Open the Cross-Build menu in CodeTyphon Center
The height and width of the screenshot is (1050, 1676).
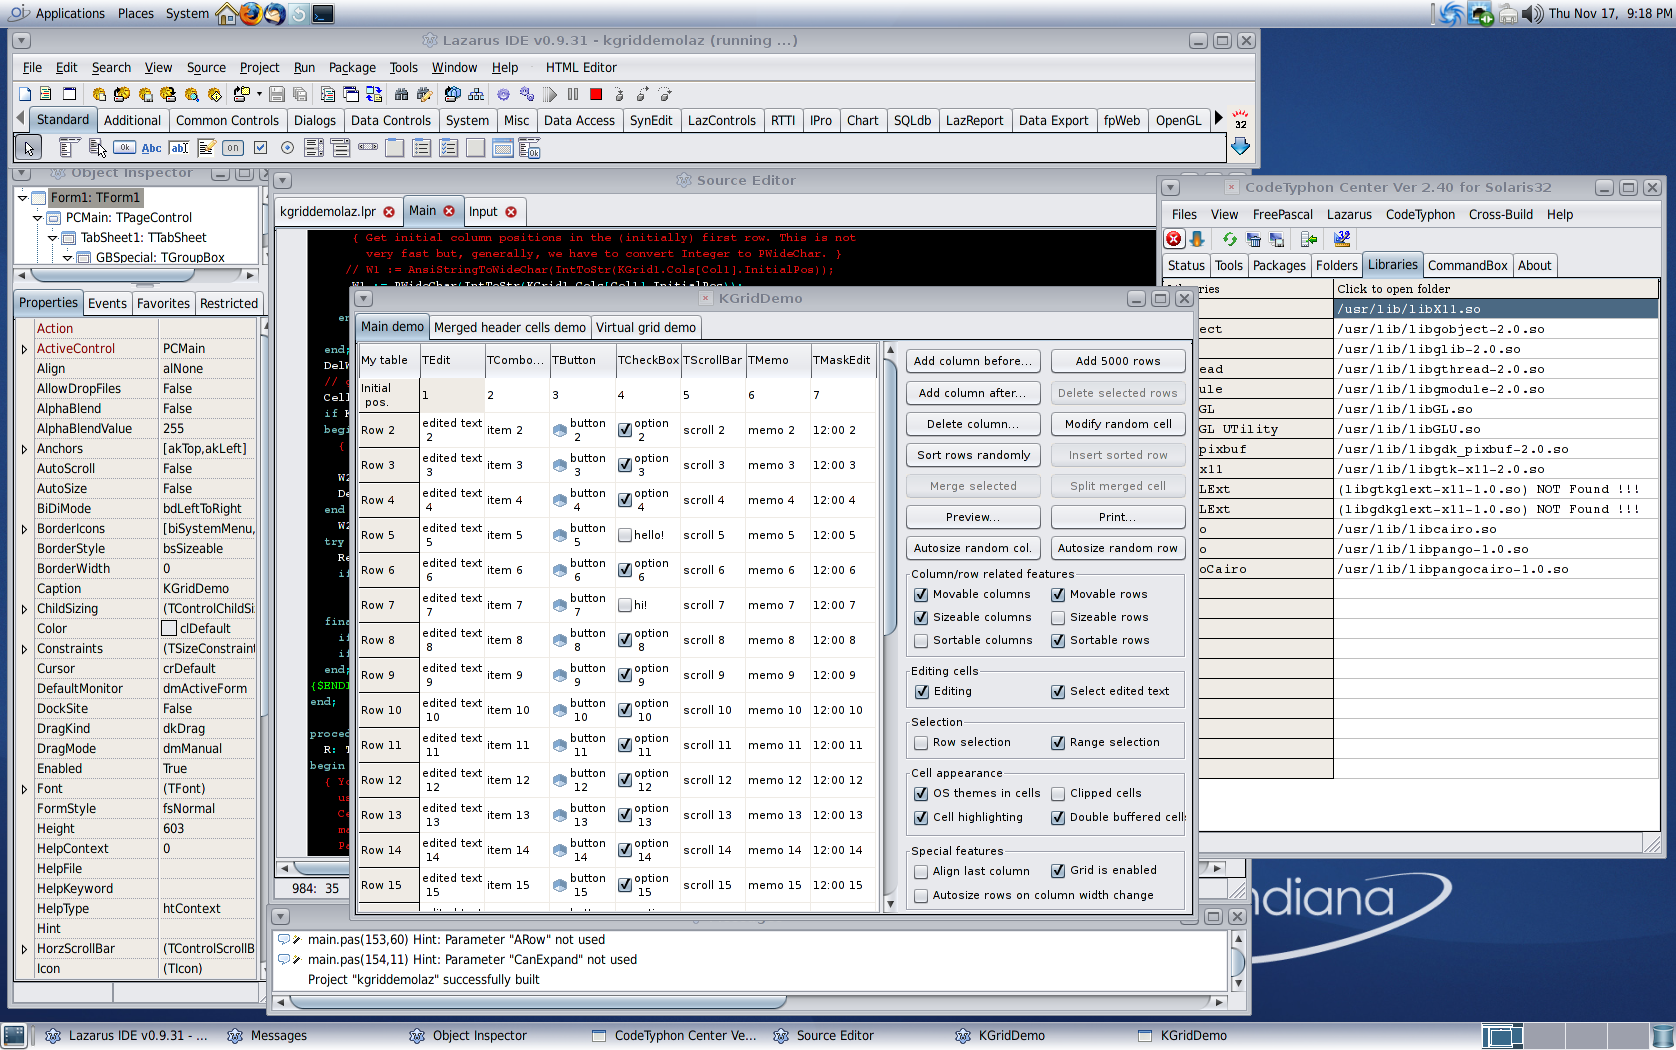point(1500,214)
